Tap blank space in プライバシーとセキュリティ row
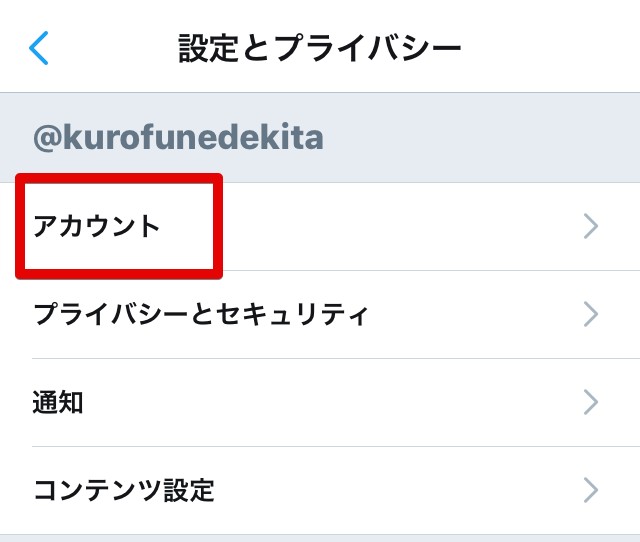The height and width of the screenshot is (542, 640). click(x=470, y=315)
